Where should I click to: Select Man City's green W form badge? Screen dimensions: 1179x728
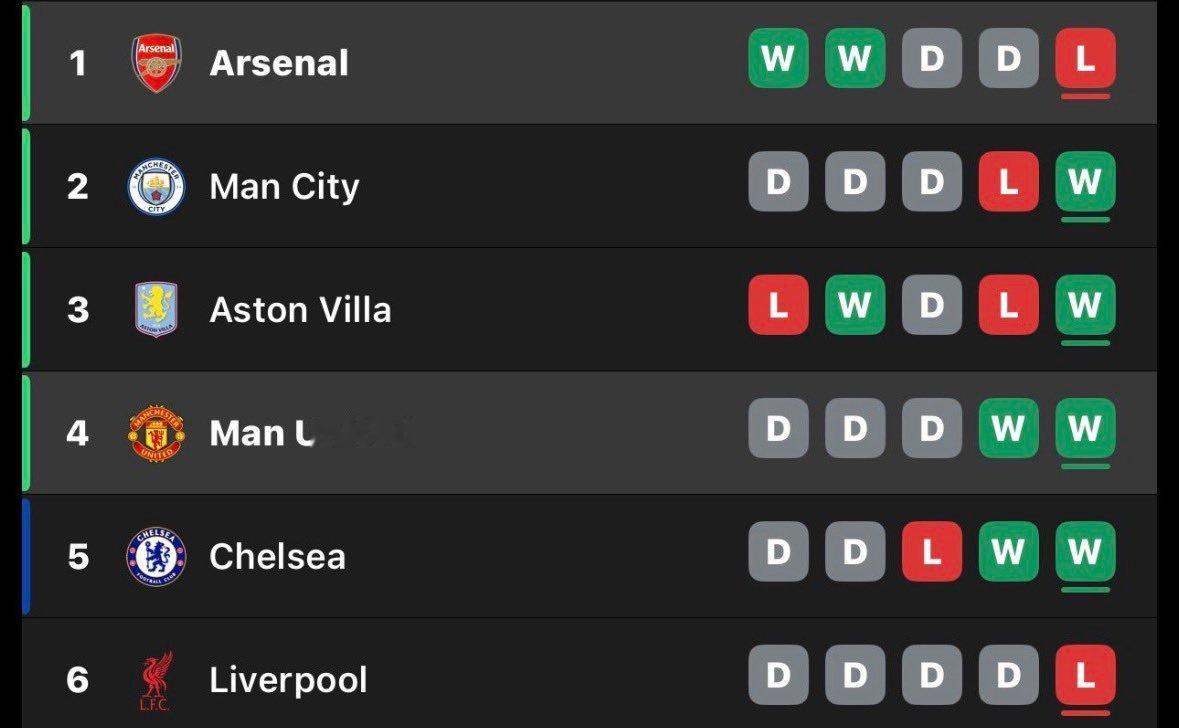(1085, 182)
